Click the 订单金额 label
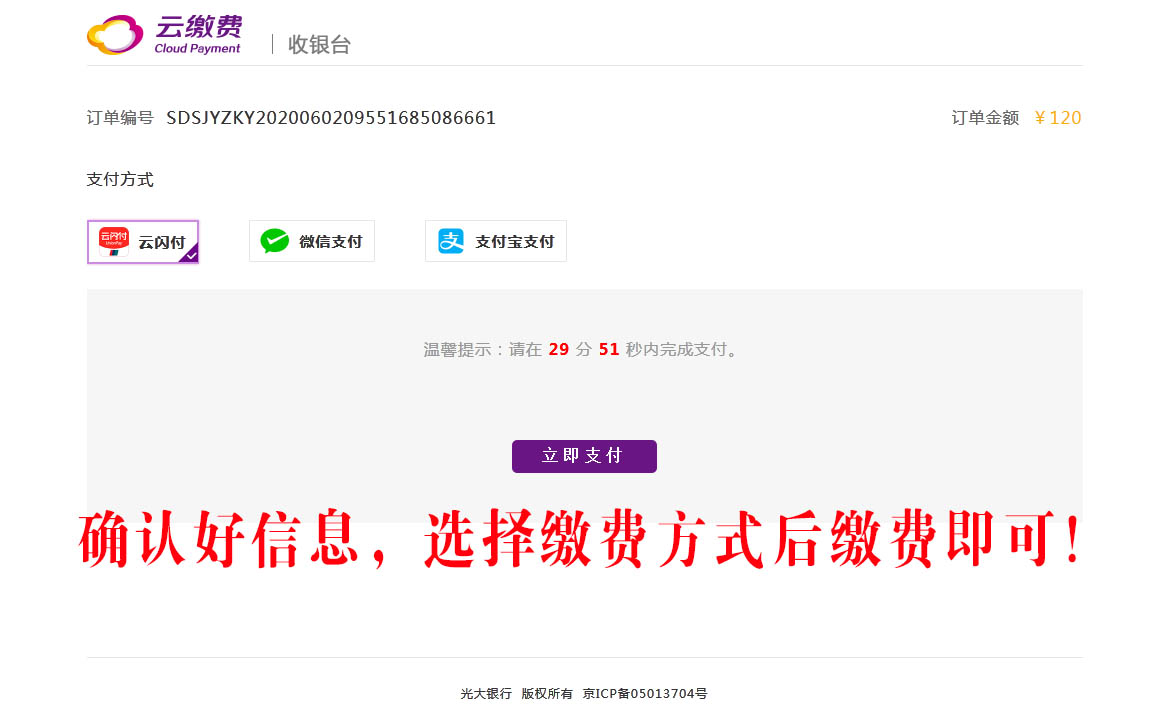 point(986,118)
